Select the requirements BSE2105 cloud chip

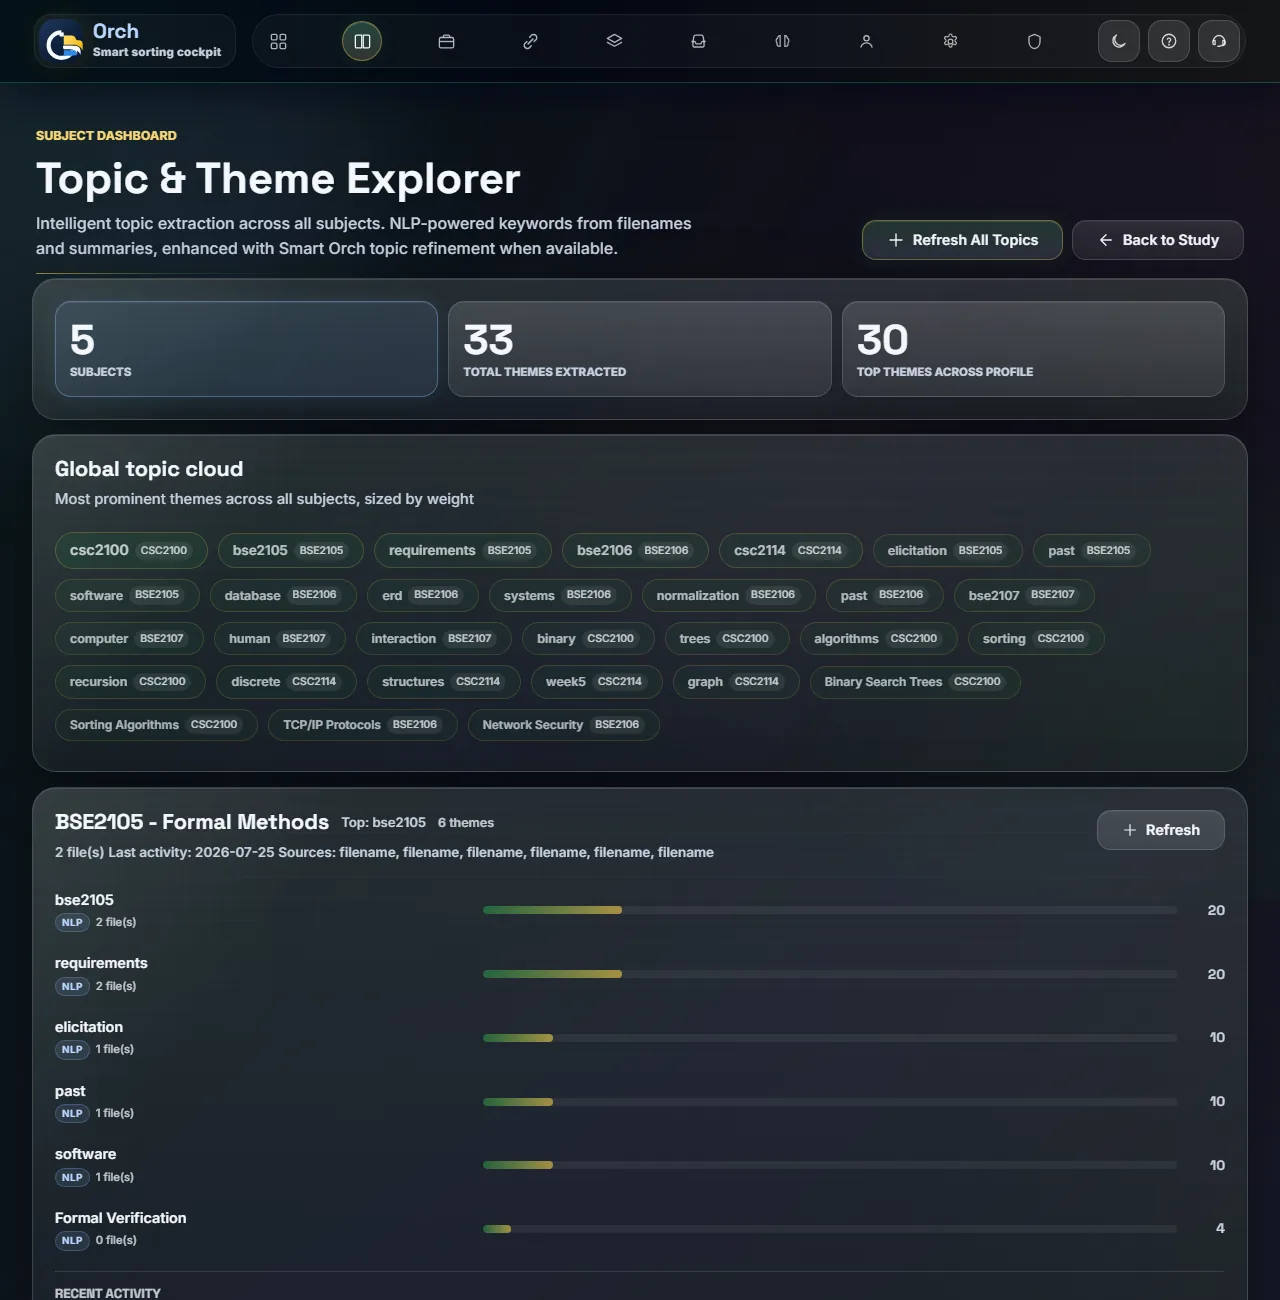[463, 550]
